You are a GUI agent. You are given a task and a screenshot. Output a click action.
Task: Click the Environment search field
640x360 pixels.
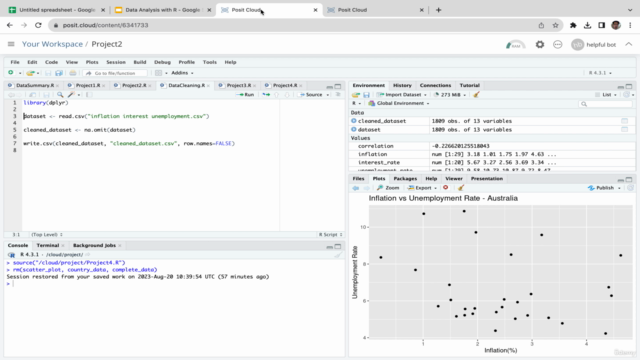click(x=606, y=104)
